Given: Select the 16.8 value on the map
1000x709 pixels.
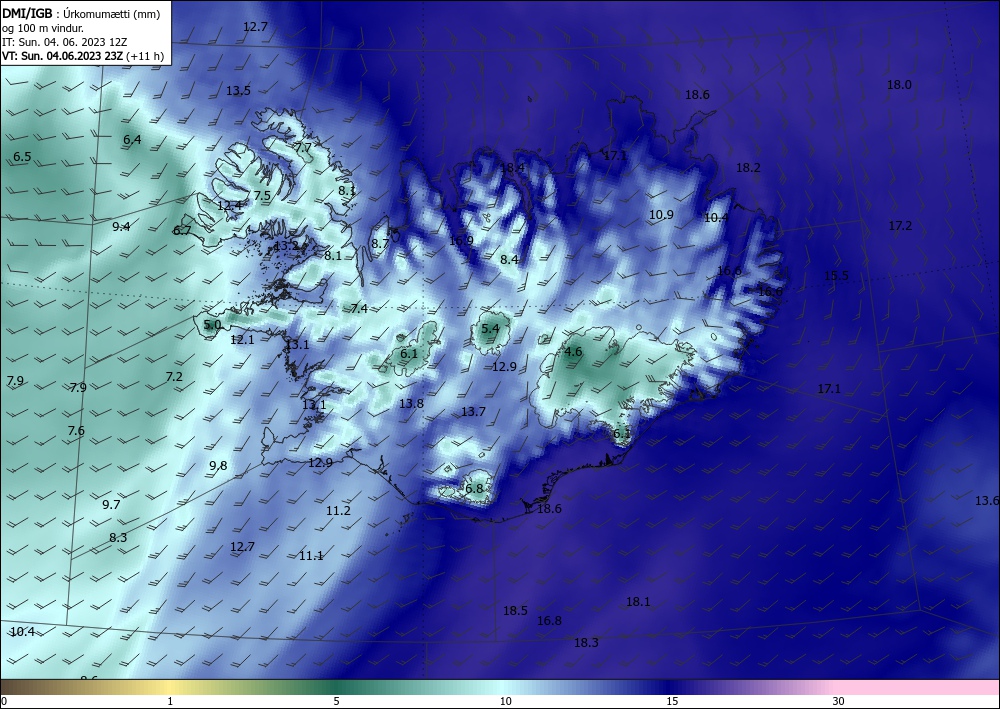Looking at the screenshot, I should click(549, 620).
